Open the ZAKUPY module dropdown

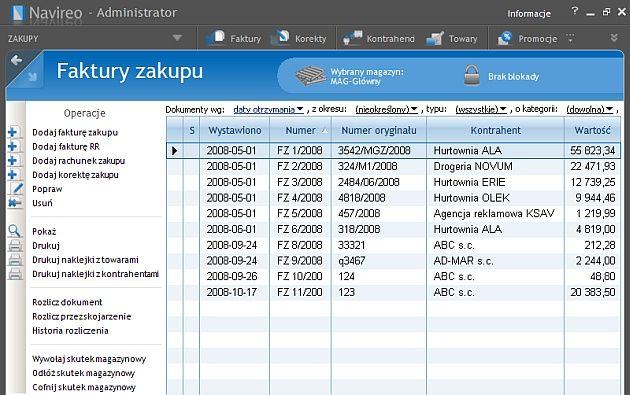177,38
